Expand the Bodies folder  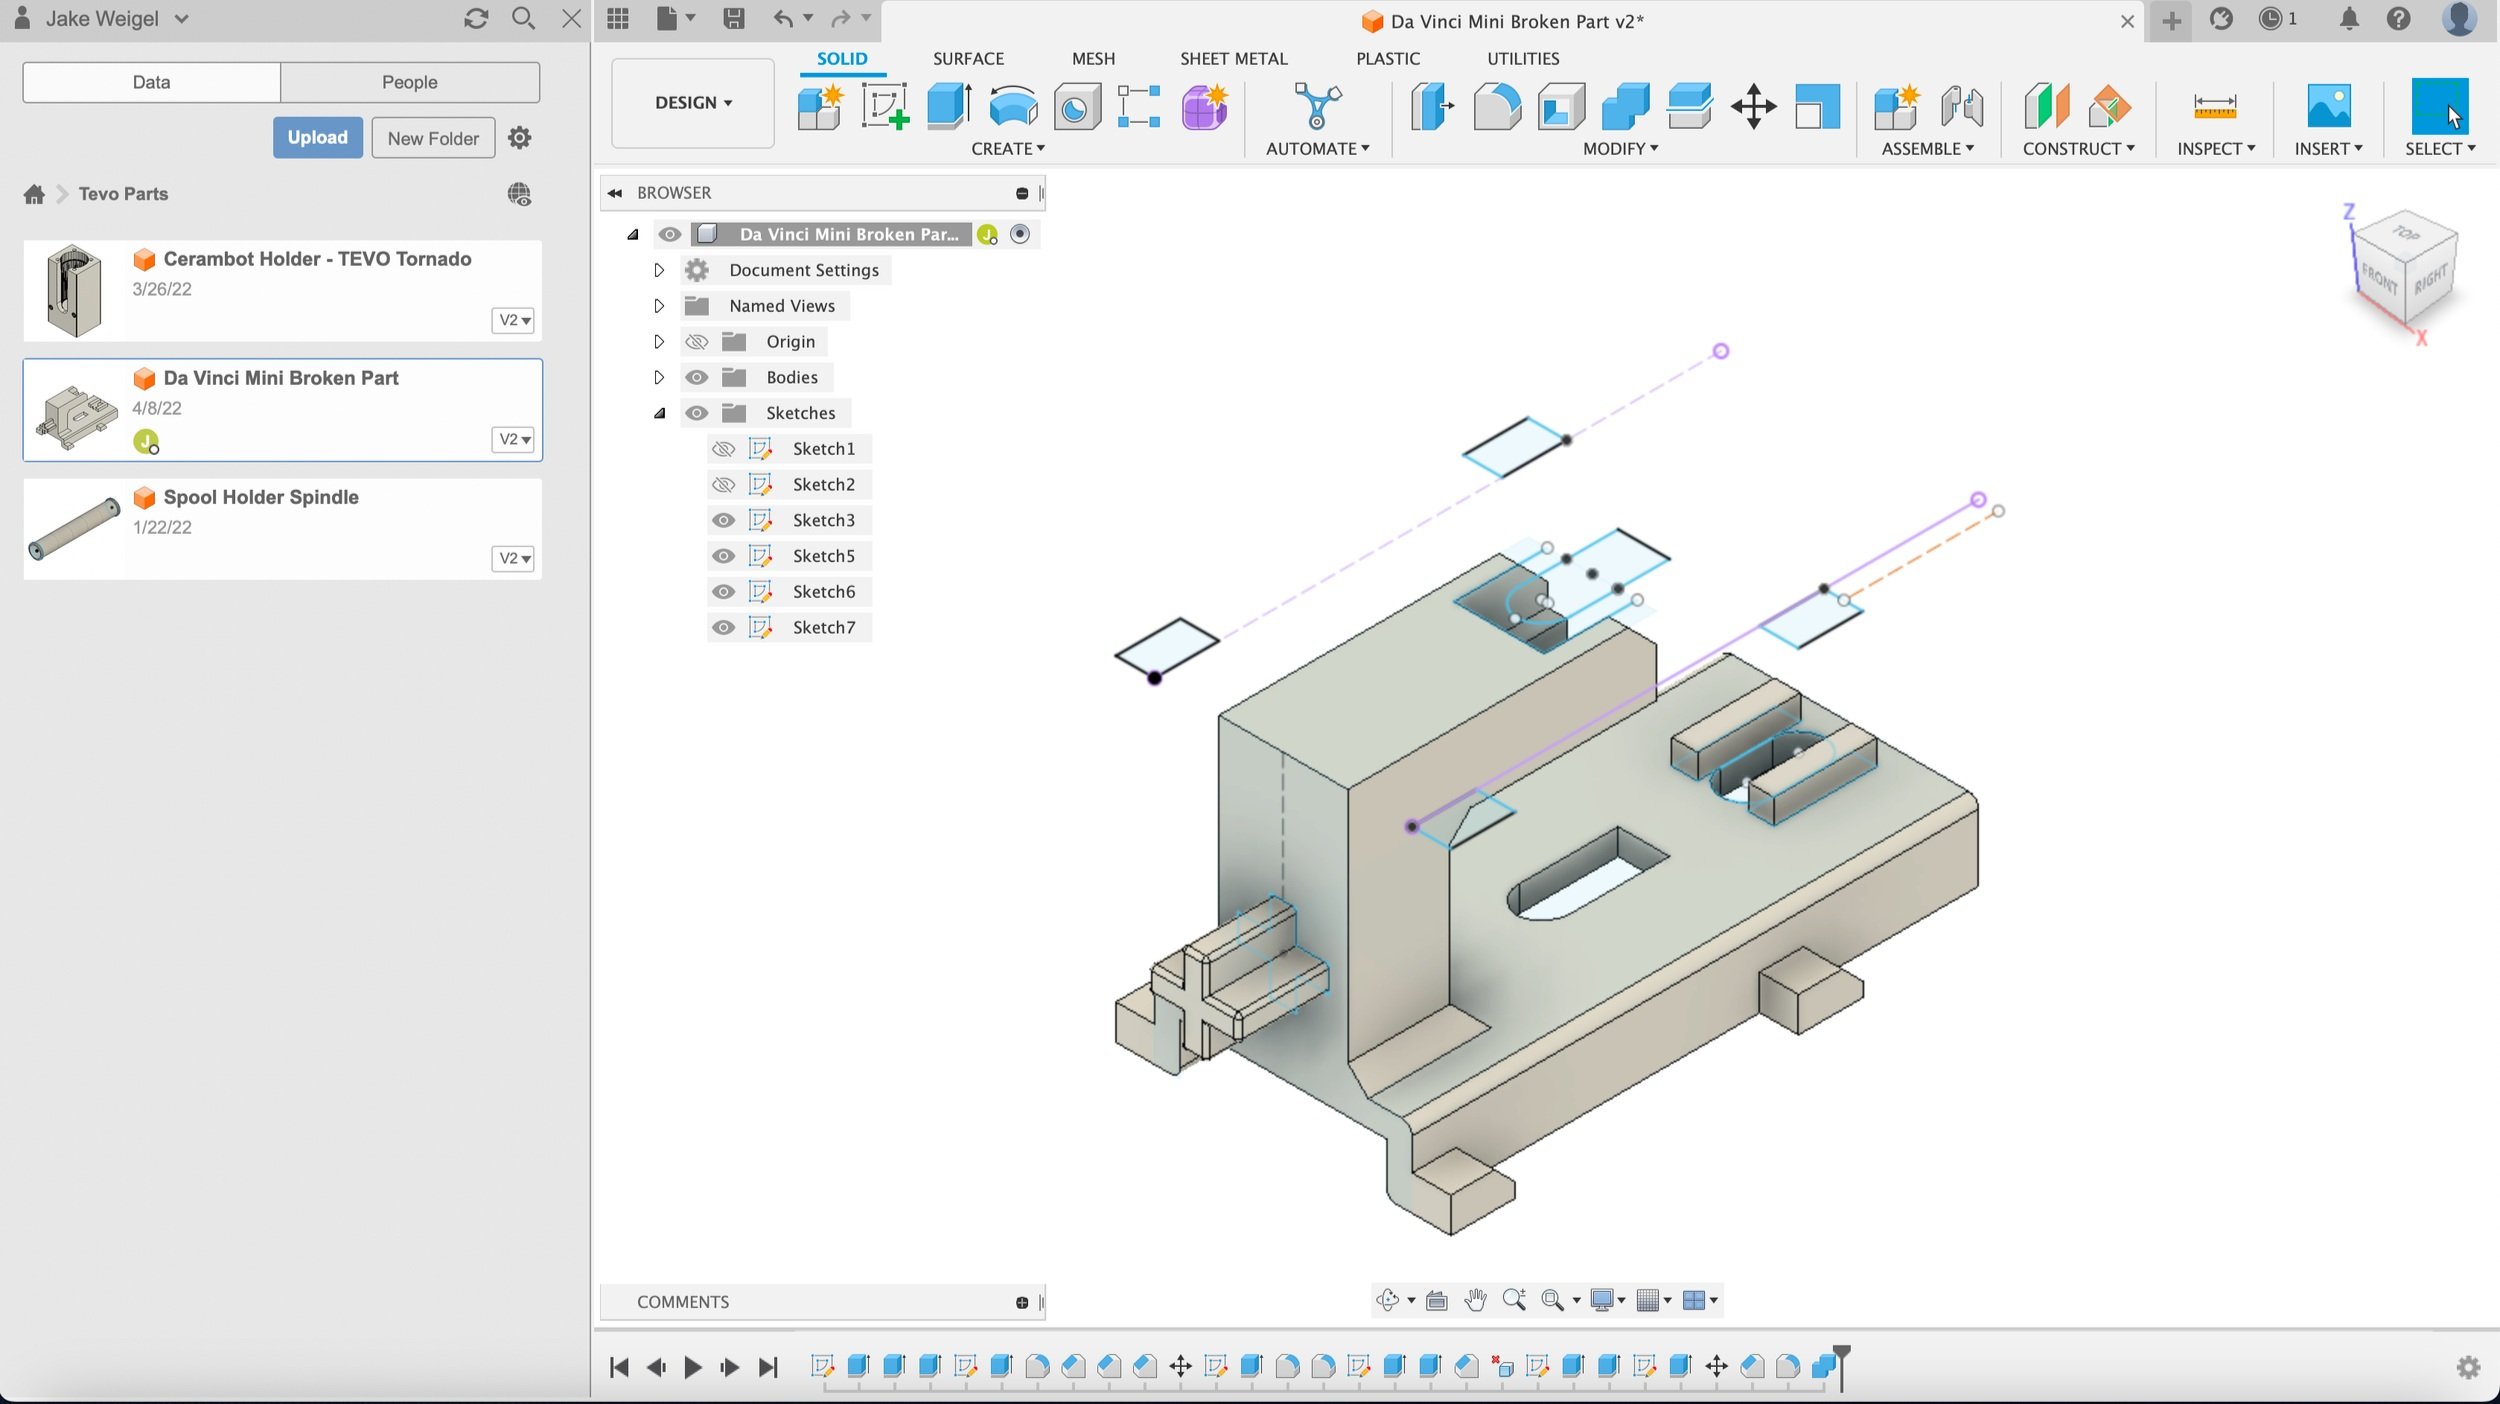pos(659,377)
